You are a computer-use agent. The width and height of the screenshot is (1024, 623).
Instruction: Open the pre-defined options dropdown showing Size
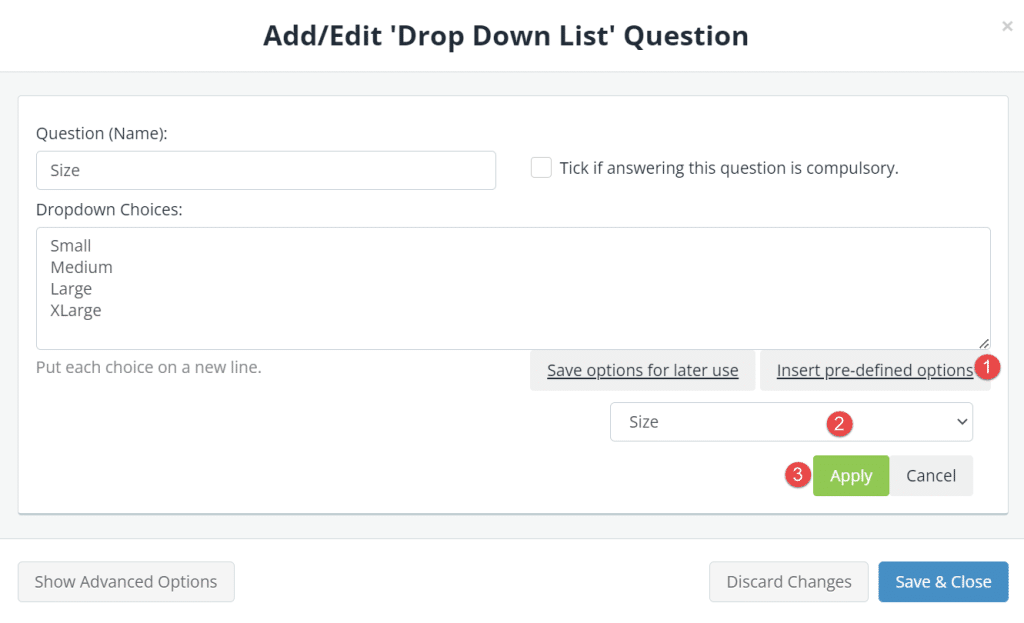pos(791,421)
